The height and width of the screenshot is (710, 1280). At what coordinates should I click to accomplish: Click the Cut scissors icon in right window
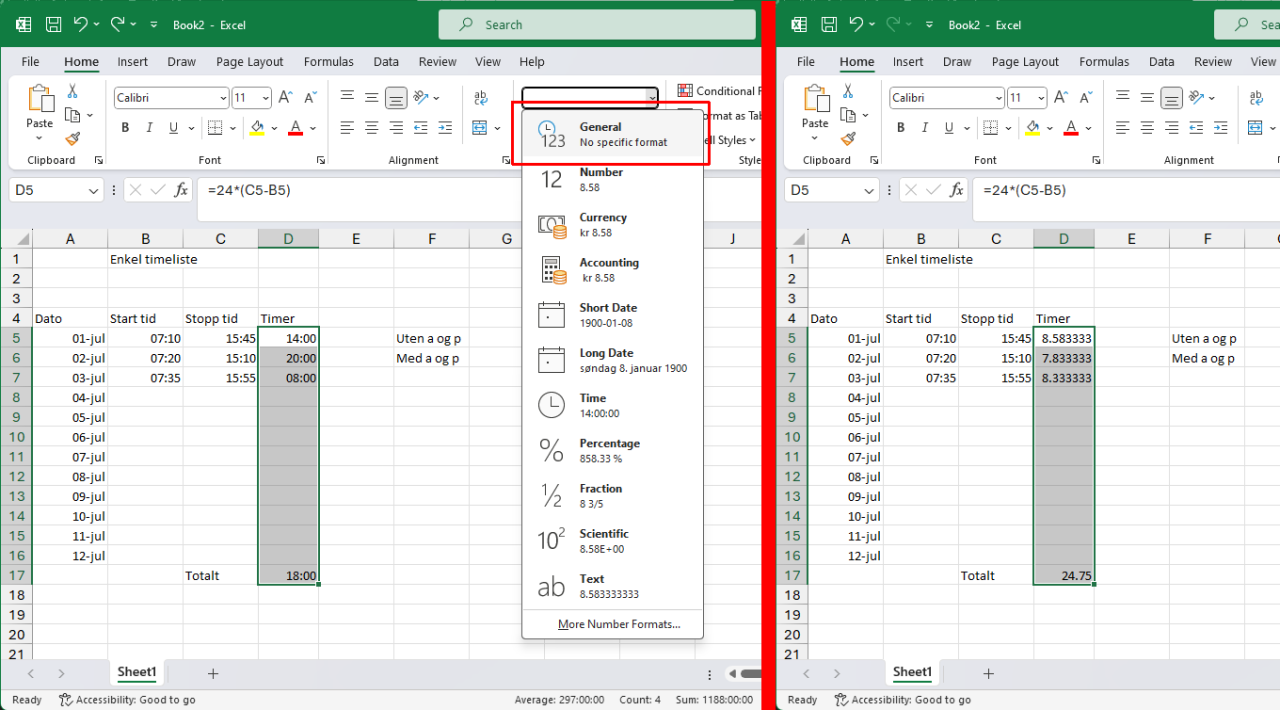tap(847, 91)
